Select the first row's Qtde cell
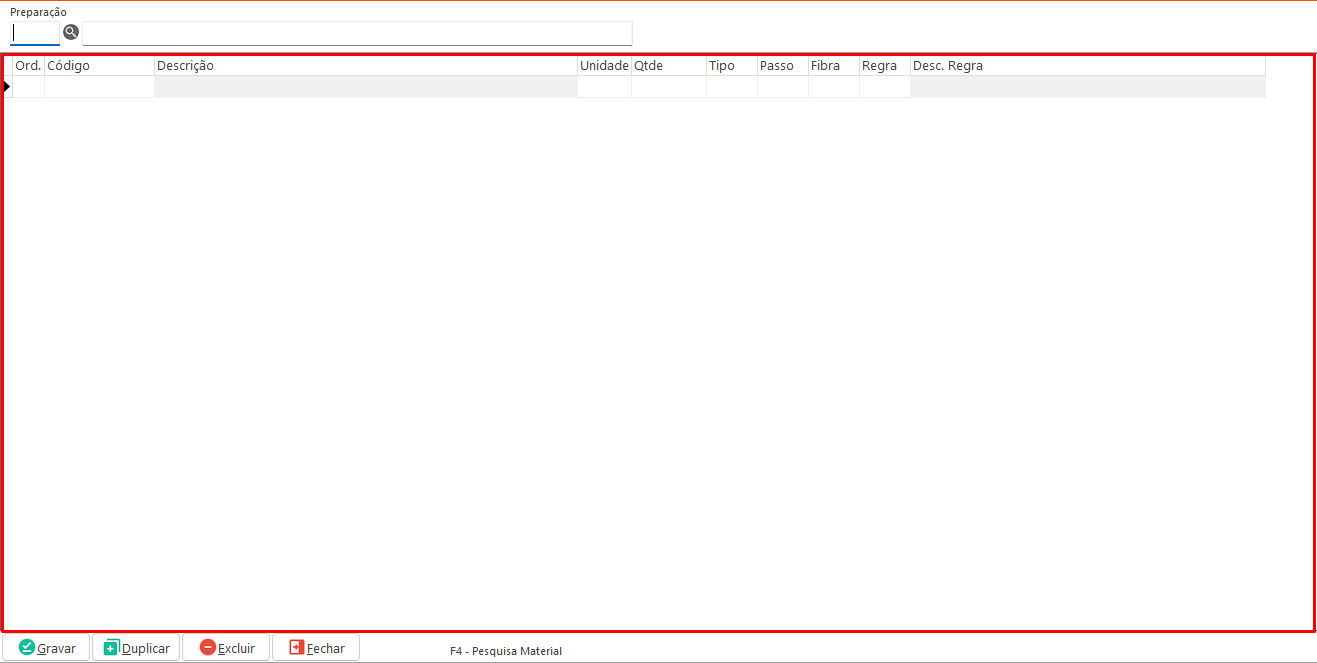The height and width of the screenshot is (663, 1317). click(668, 87)
